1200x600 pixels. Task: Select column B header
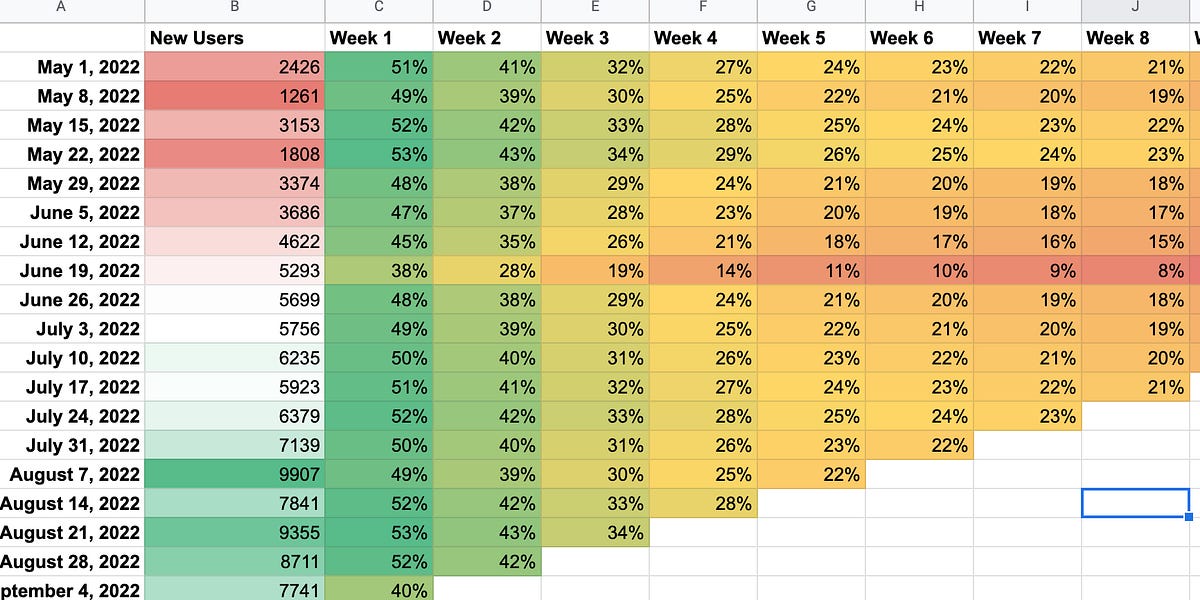(x=235, y=9)
